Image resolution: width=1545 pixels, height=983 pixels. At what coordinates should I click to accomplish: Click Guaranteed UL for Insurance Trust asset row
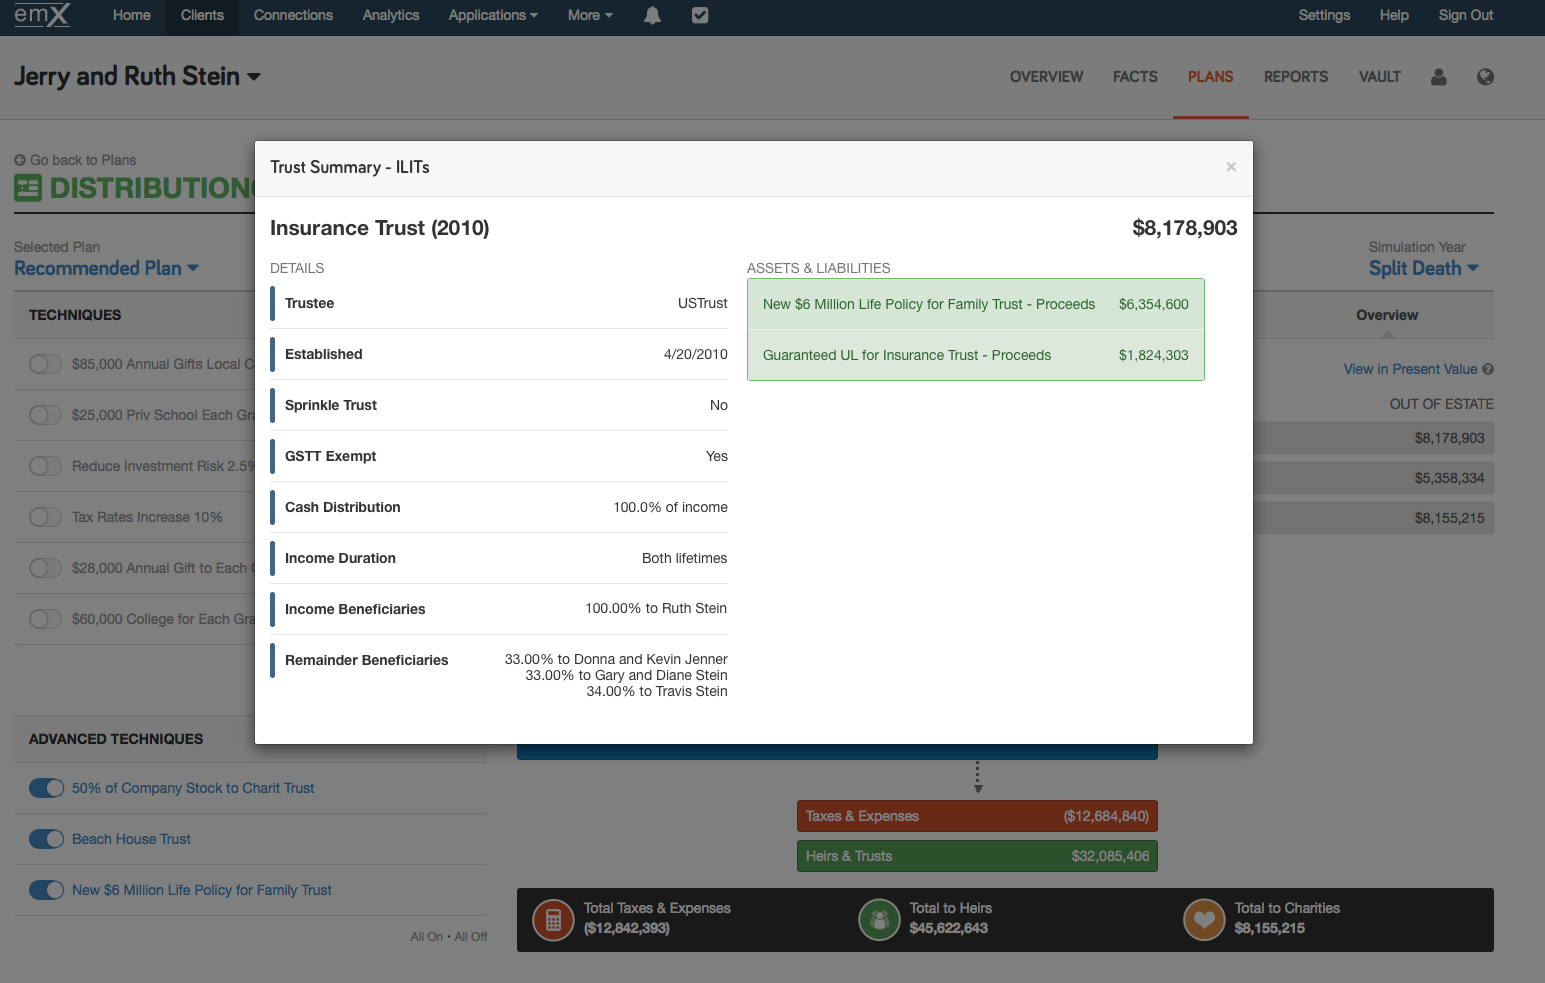[x=975, y=355]
